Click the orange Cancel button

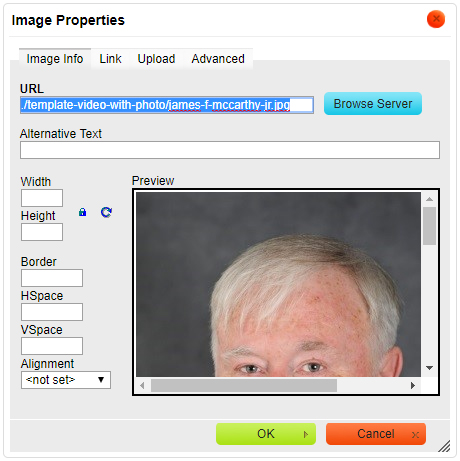coord(376,434)
